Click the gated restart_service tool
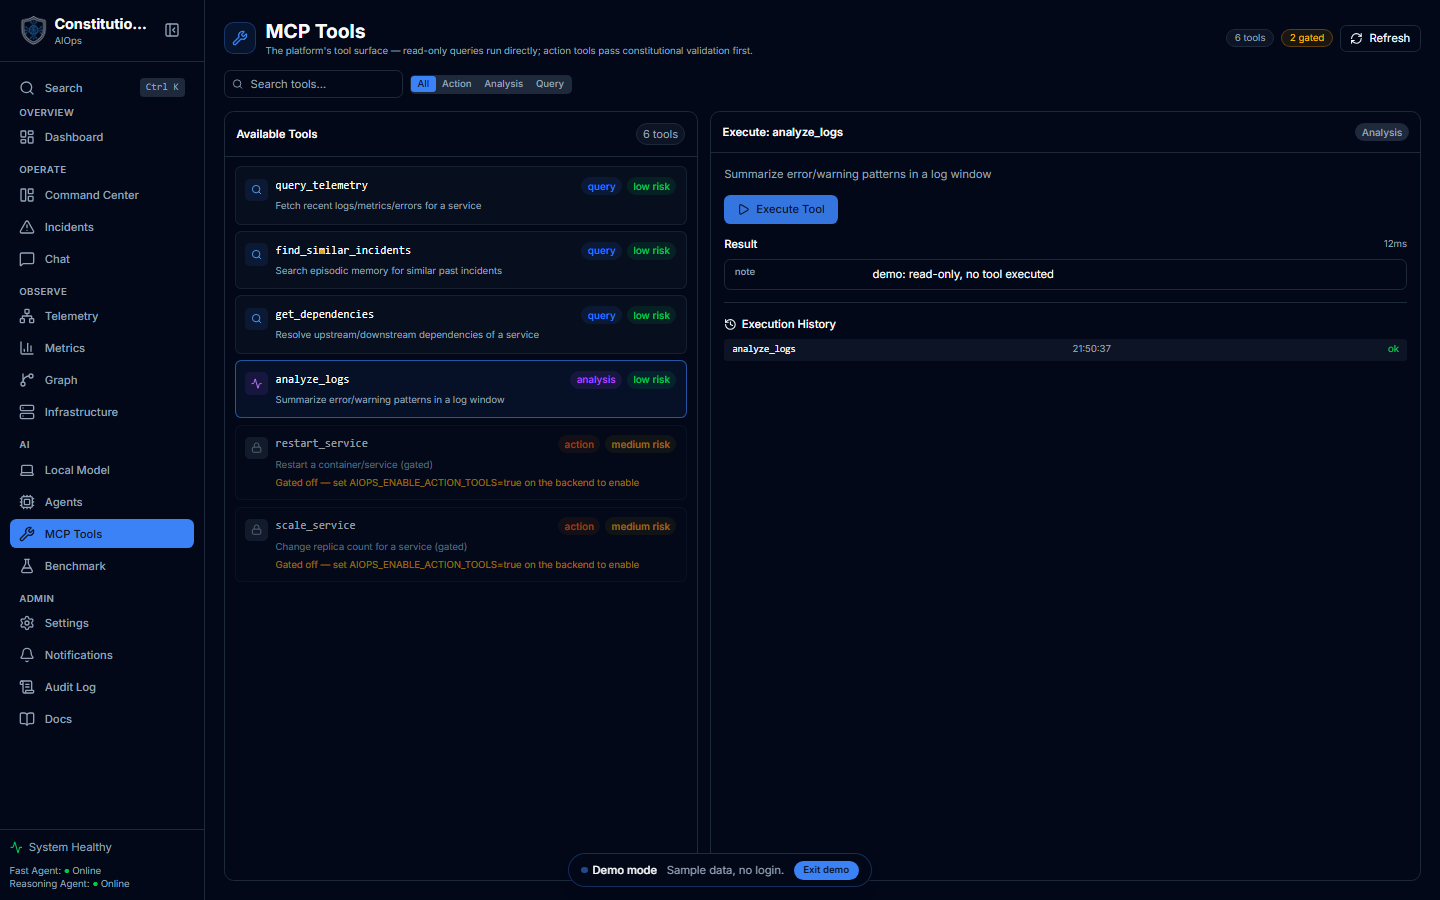This screenshot has height=900, width=1440. (x=461, y=462)
